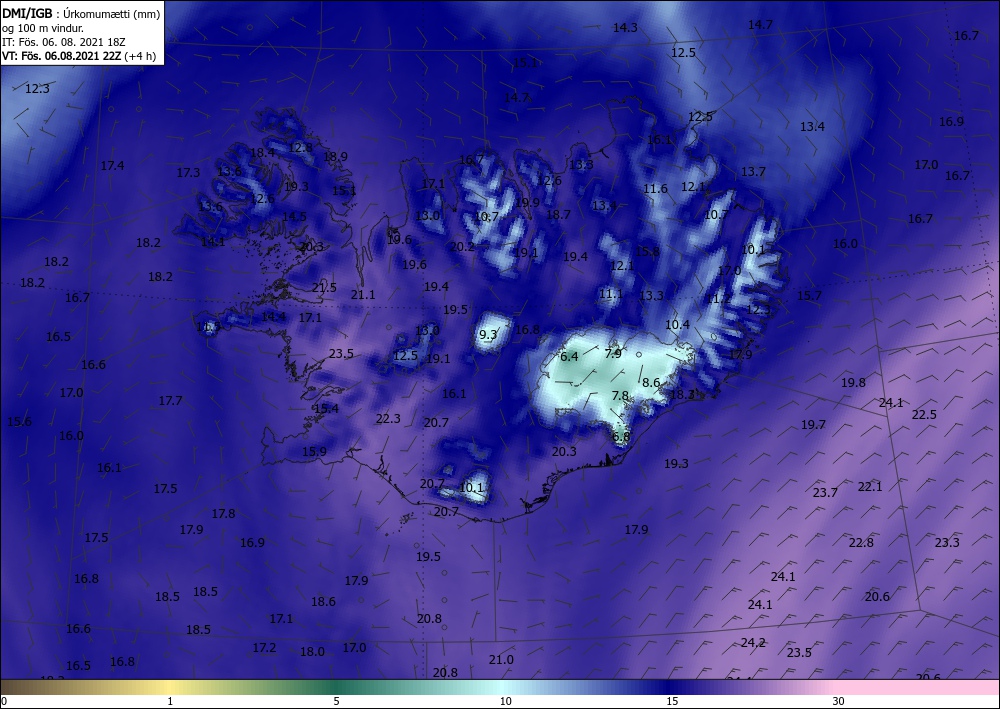This screenshot has height=709, width=1000.
Task: Click the '10' tick on the colour scale
Action: click(x=506, y=701)
